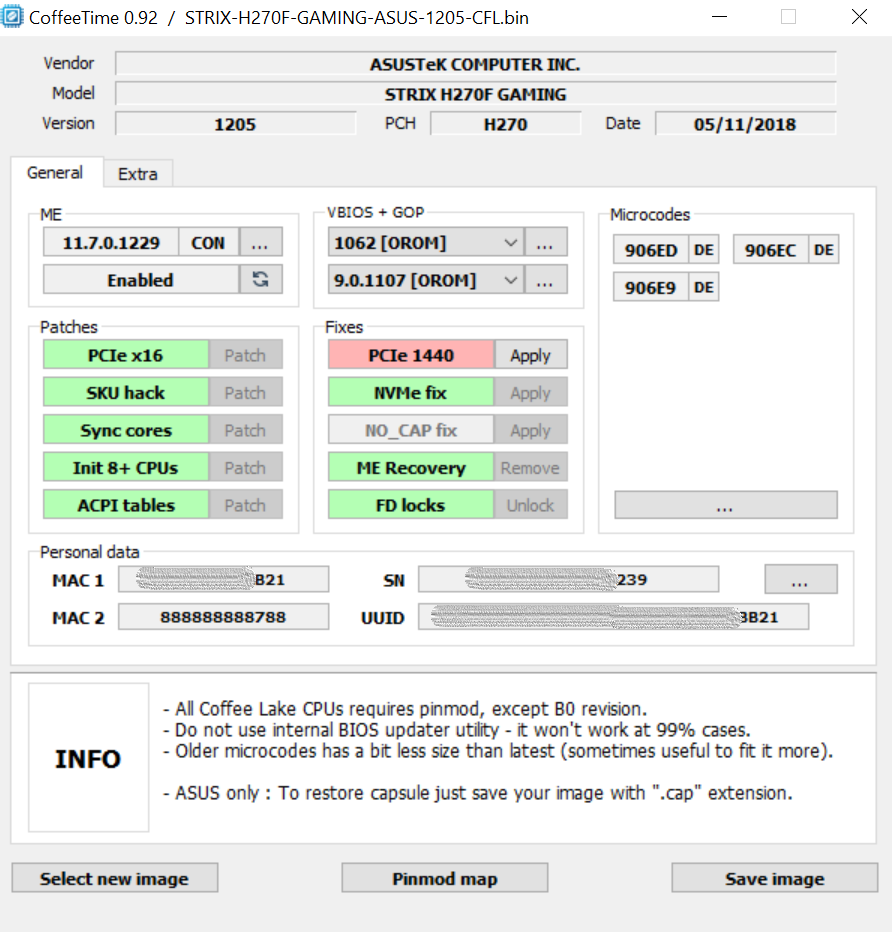Click ellipsis button next to VBIOS dropdown
Screen dimensions: 892x932
coord(546,243)
